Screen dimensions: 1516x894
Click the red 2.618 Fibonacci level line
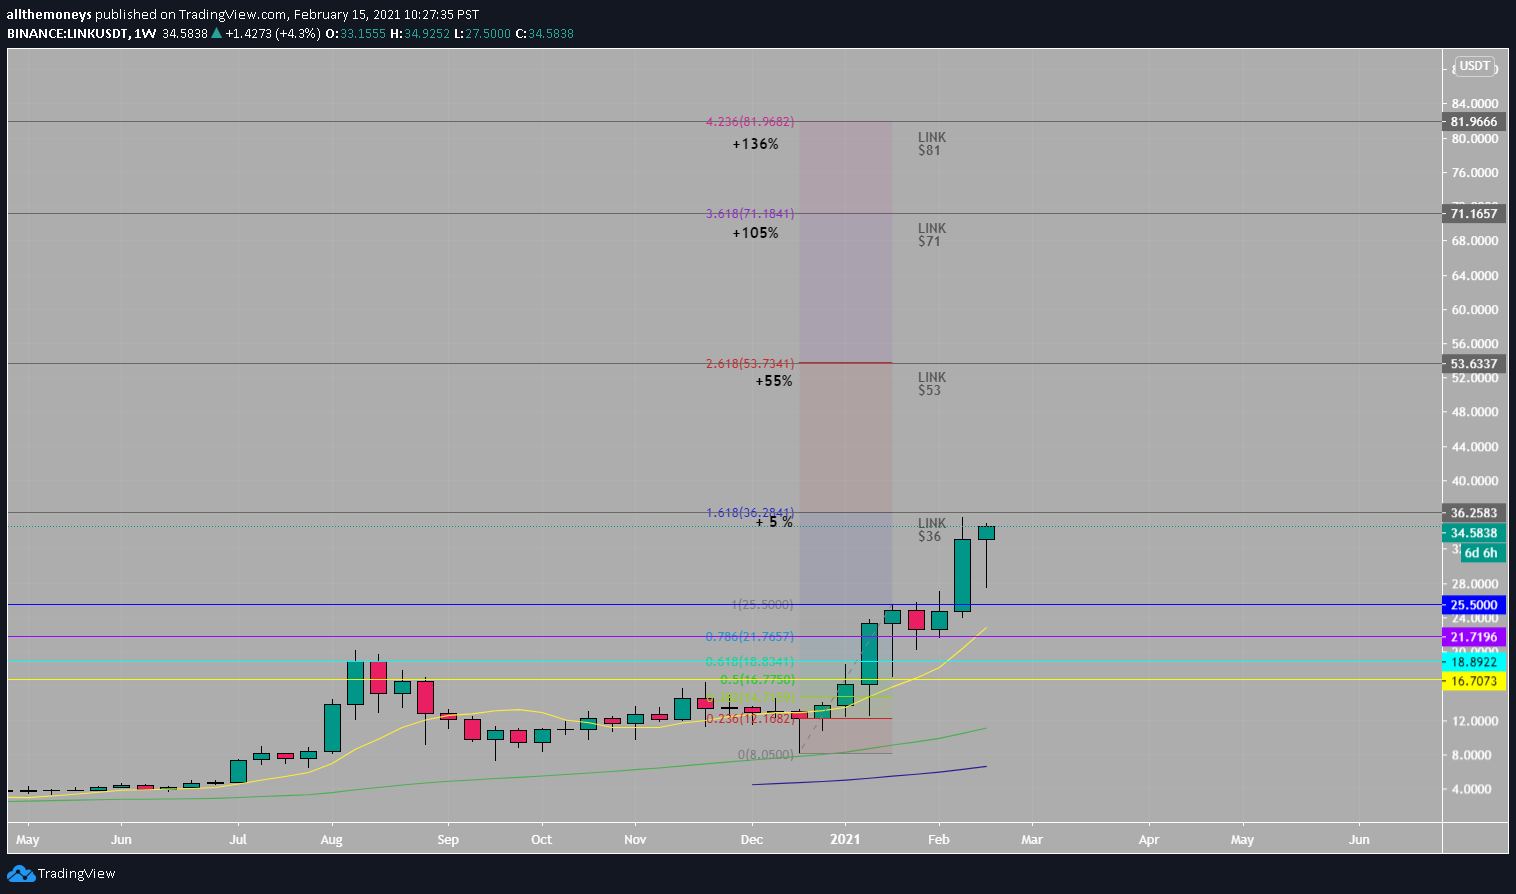coord(845,363)
